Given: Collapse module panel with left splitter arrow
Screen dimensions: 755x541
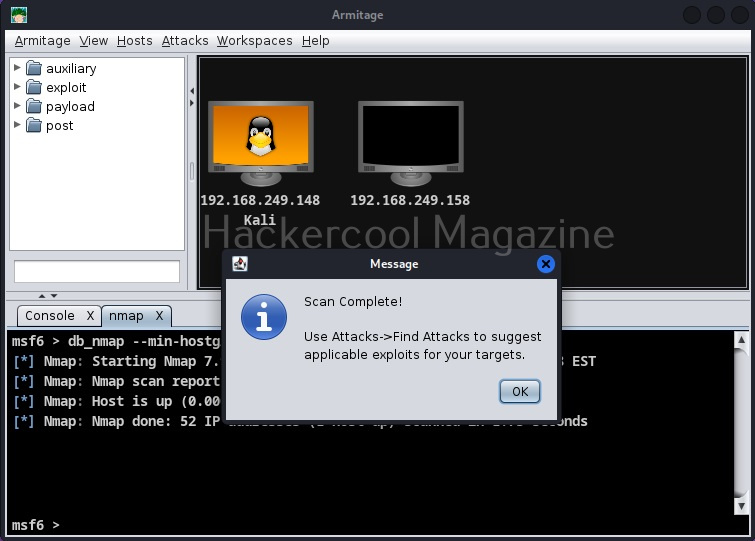Looking at the screenshot, I should pos(192,91).
